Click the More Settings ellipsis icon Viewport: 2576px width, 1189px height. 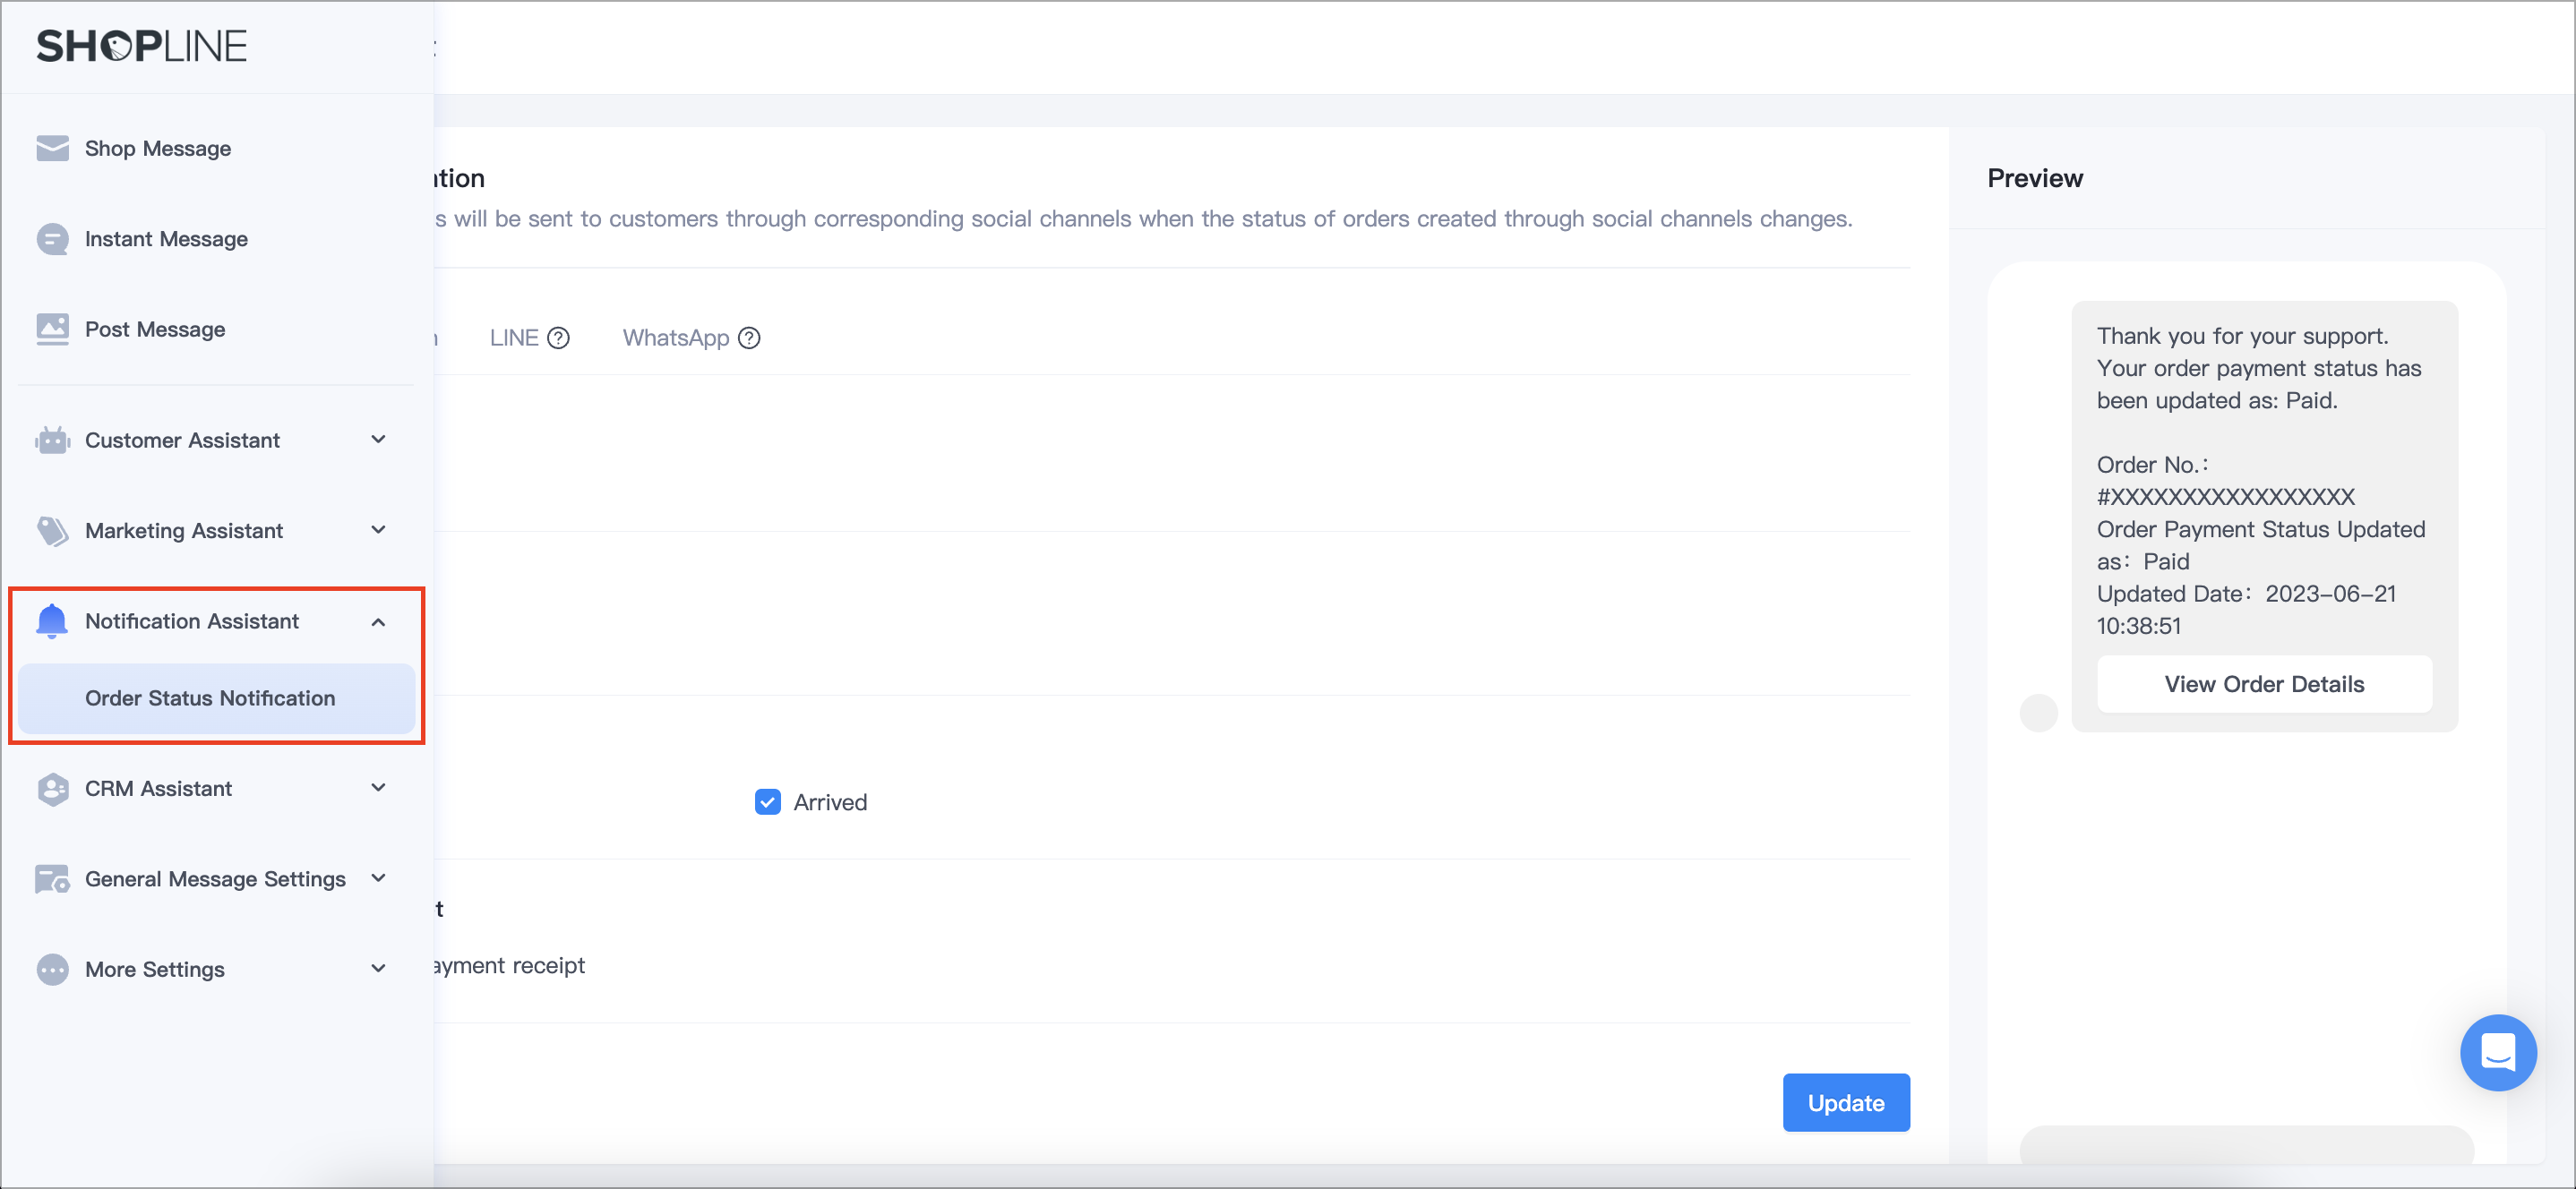(51, 968)
